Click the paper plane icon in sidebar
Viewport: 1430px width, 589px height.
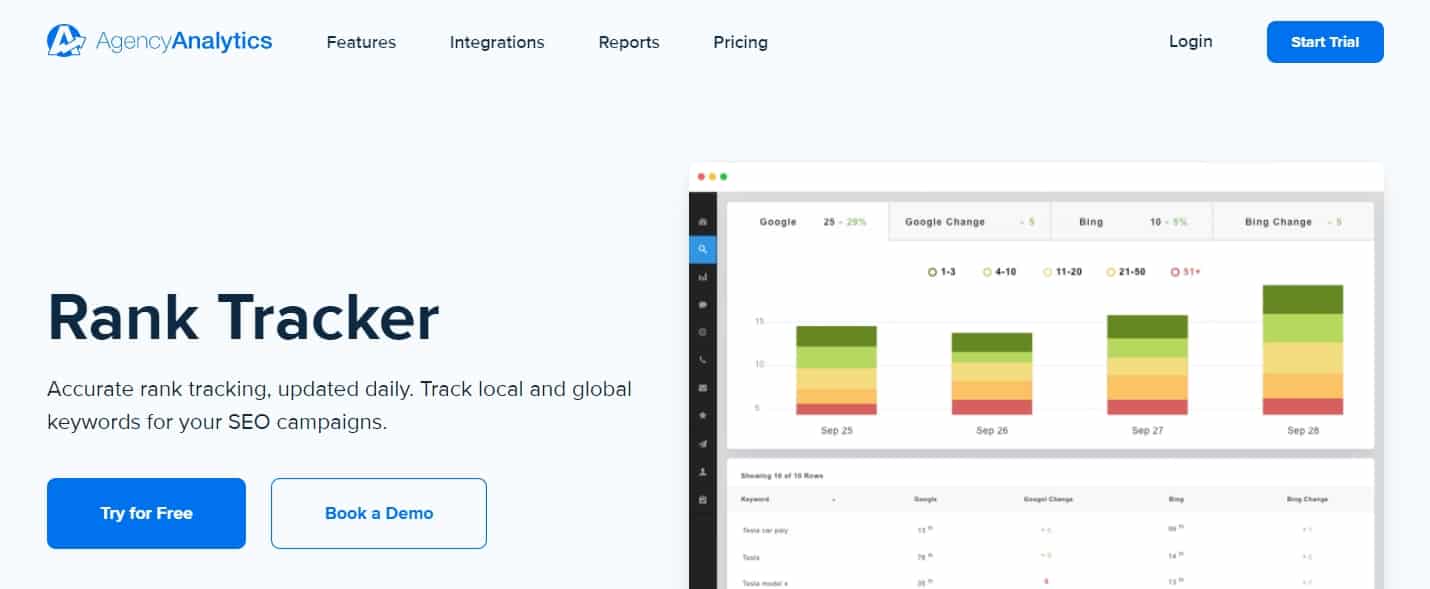point(703,443)
